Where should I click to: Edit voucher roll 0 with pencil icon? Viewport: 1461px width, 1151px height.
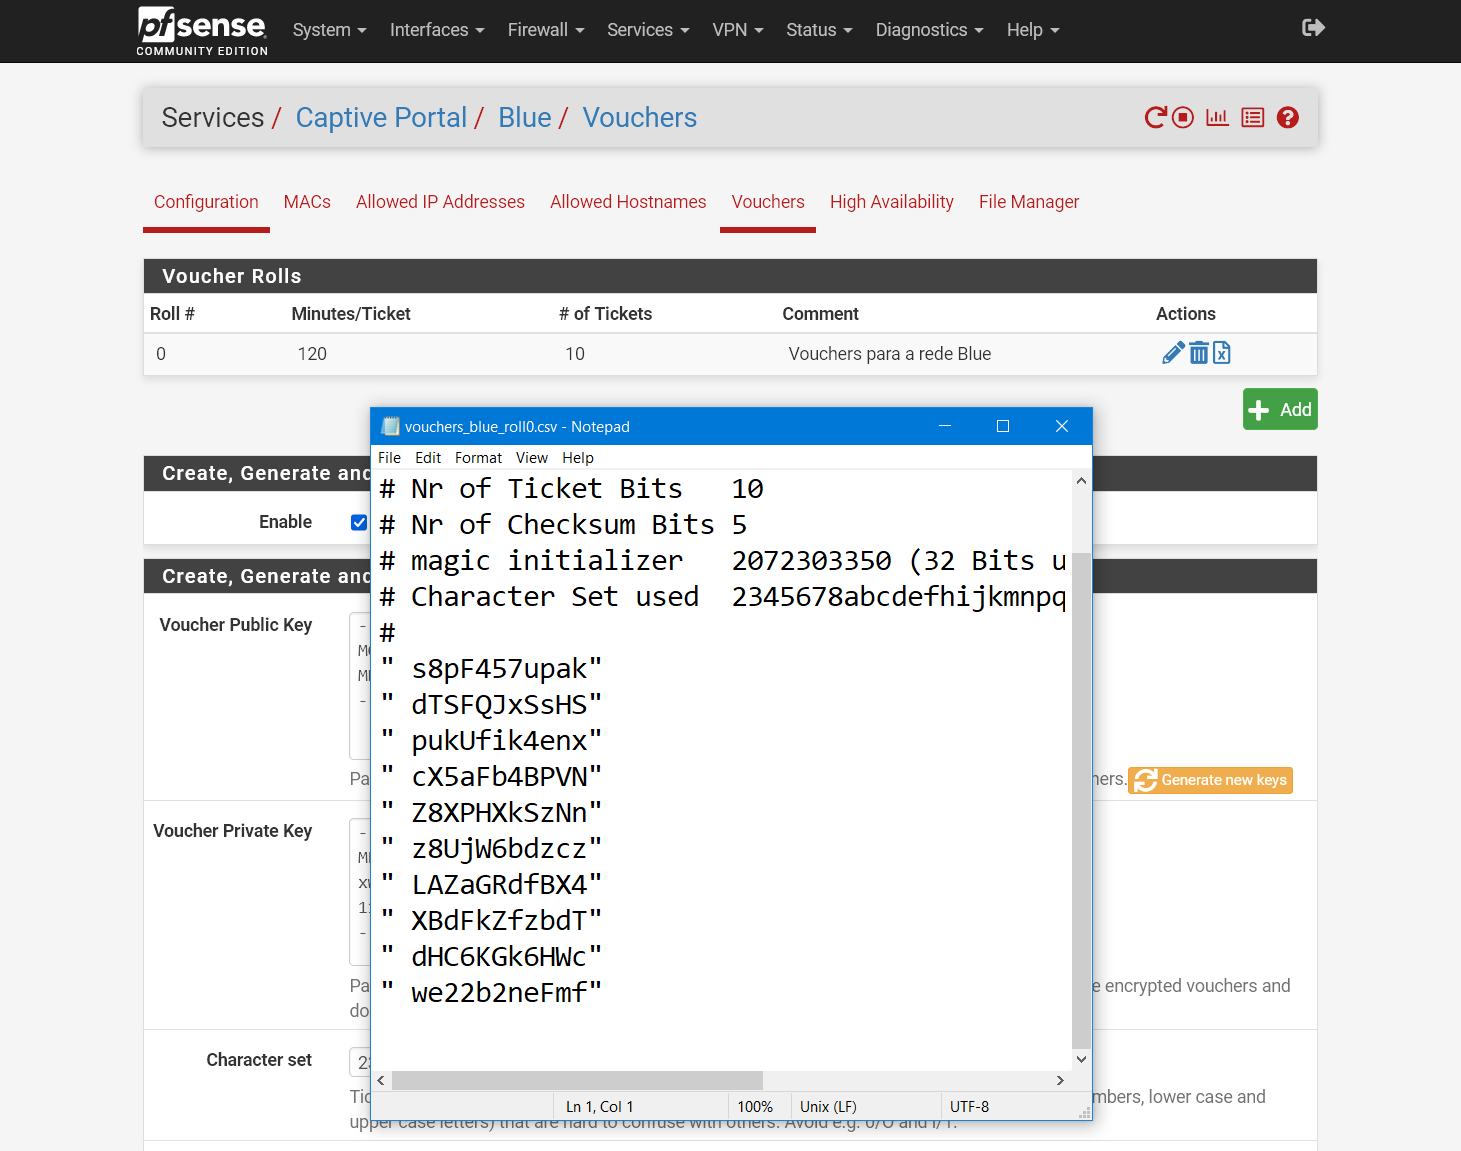pyautogui.click(x=1172, y=353)
